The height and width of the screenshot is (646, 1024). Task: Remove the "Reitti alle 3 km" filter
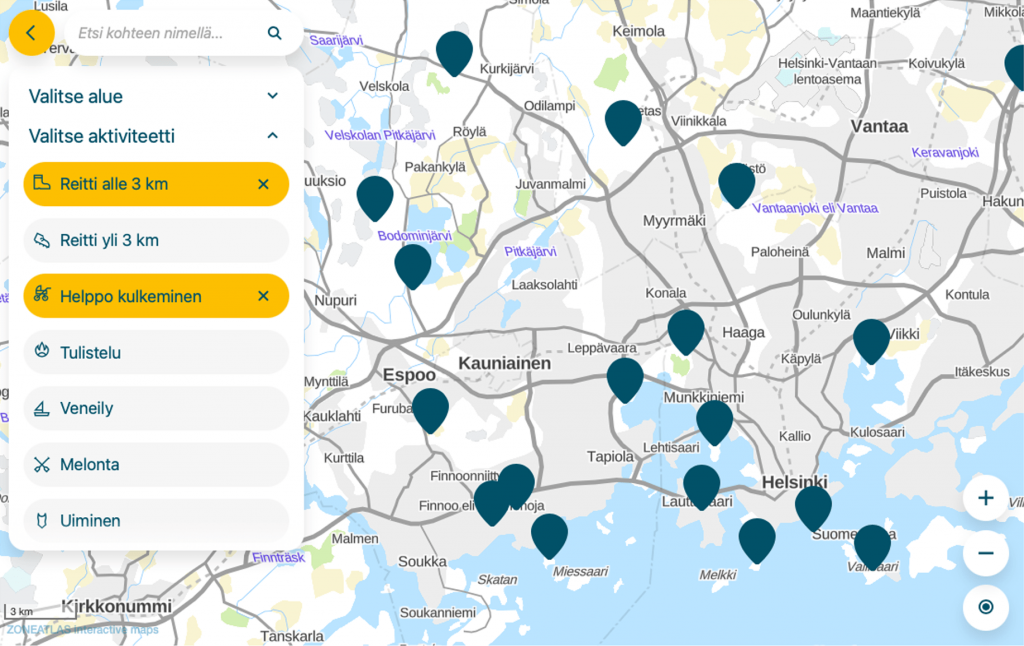[263, 184]
